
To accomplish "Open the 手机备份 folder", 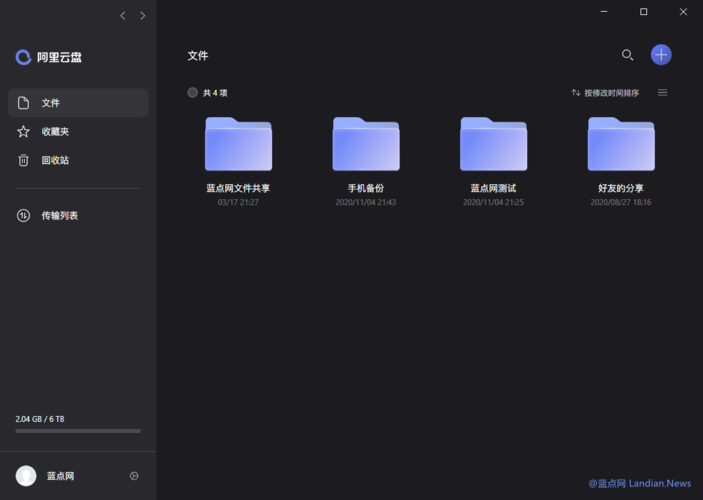I will coord(366,143).
